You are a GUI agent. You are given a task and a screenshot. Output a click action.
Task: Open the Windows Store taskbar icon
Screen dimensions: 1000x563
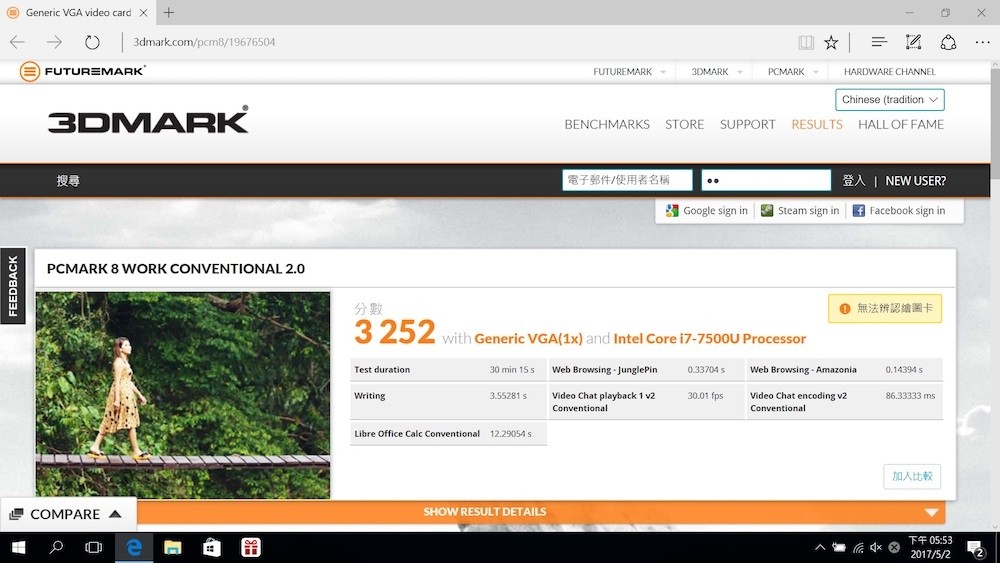point(212,548)
